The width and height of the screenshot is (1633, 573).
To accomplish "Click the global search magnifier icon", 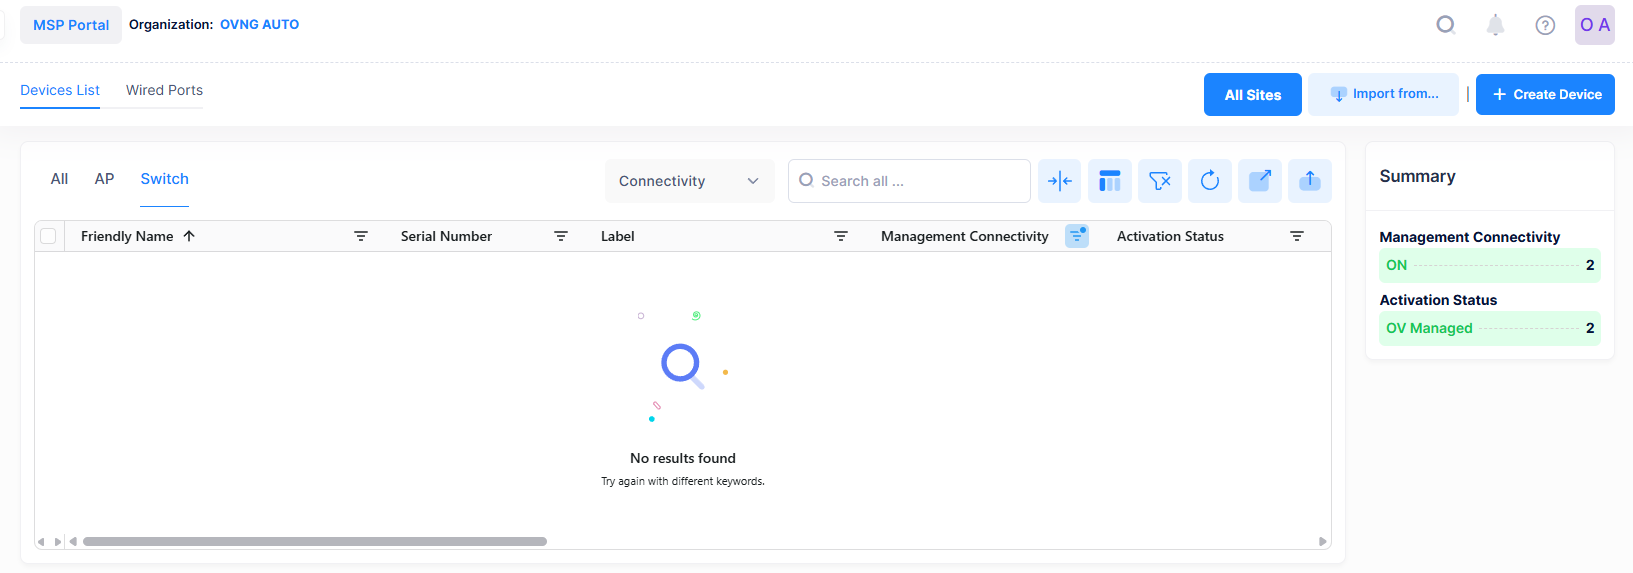I will coord(1445,25).
